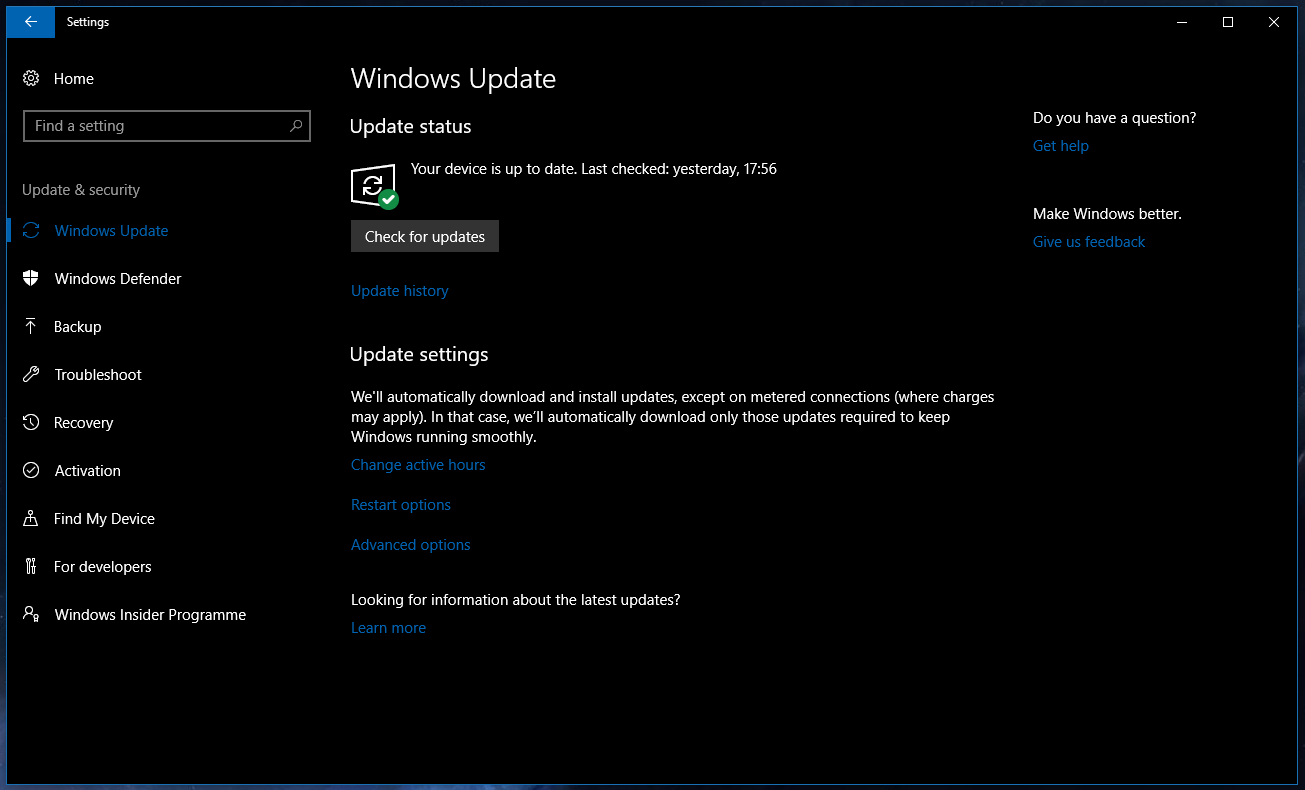Click the Find My Device person icon

31,518
